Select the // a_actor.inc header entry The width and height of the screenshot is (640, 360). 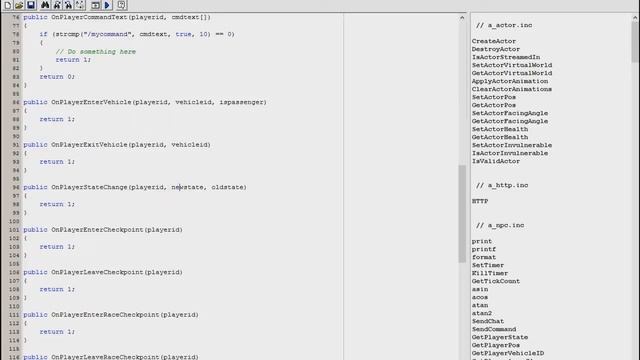[x=504, y=25]
